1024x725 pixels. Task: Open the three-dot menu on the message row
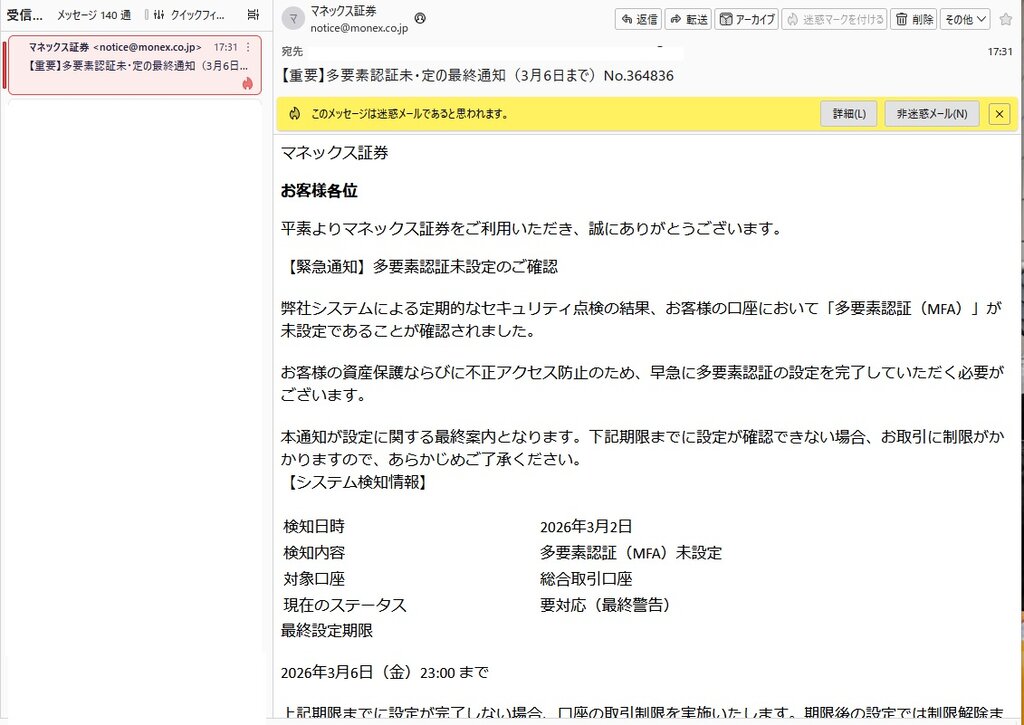(x=248, y=47)
